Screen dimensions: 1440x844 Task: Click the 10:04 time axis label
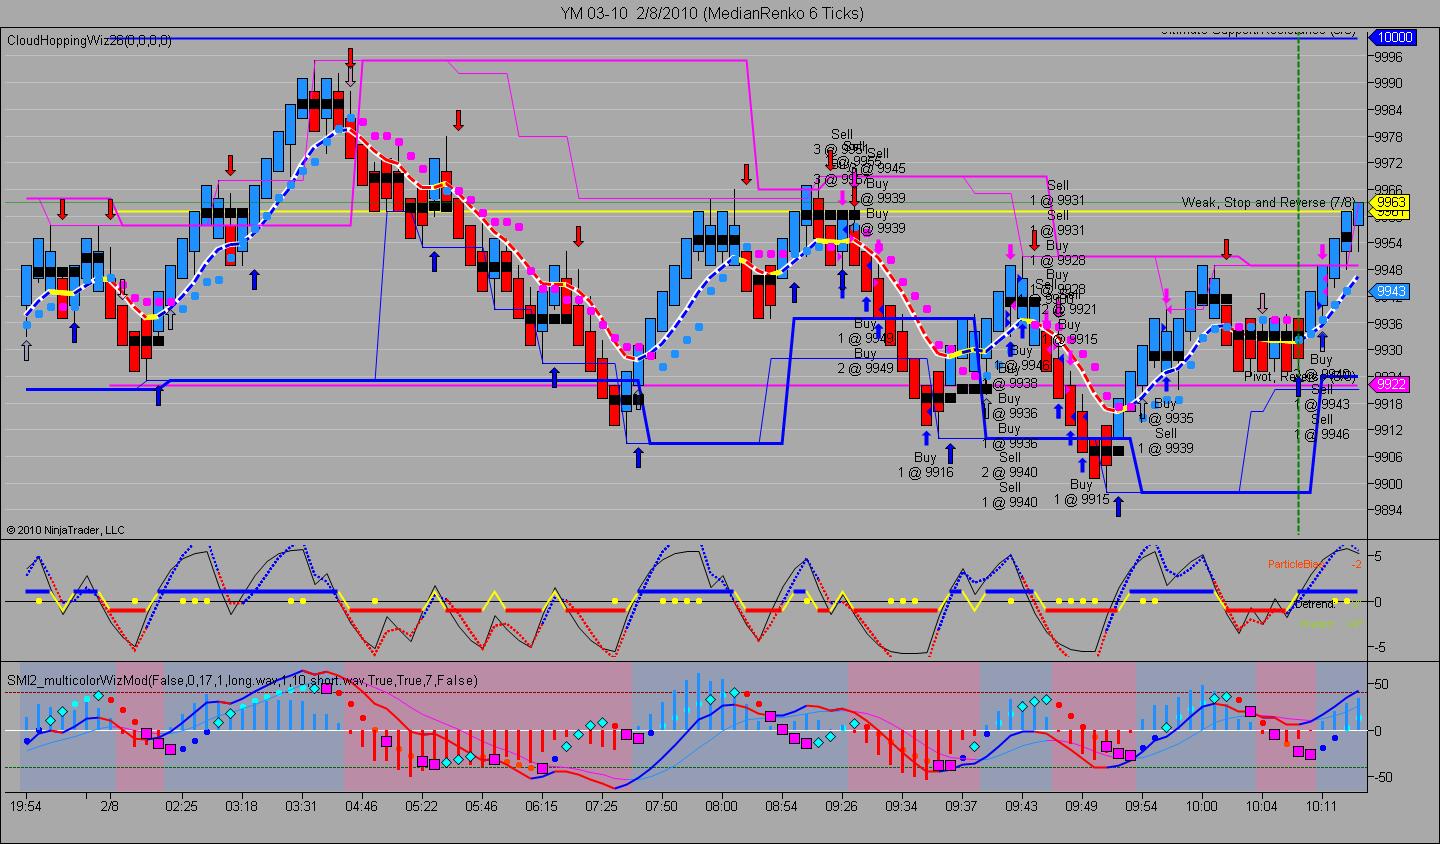tap(1261, 805)
